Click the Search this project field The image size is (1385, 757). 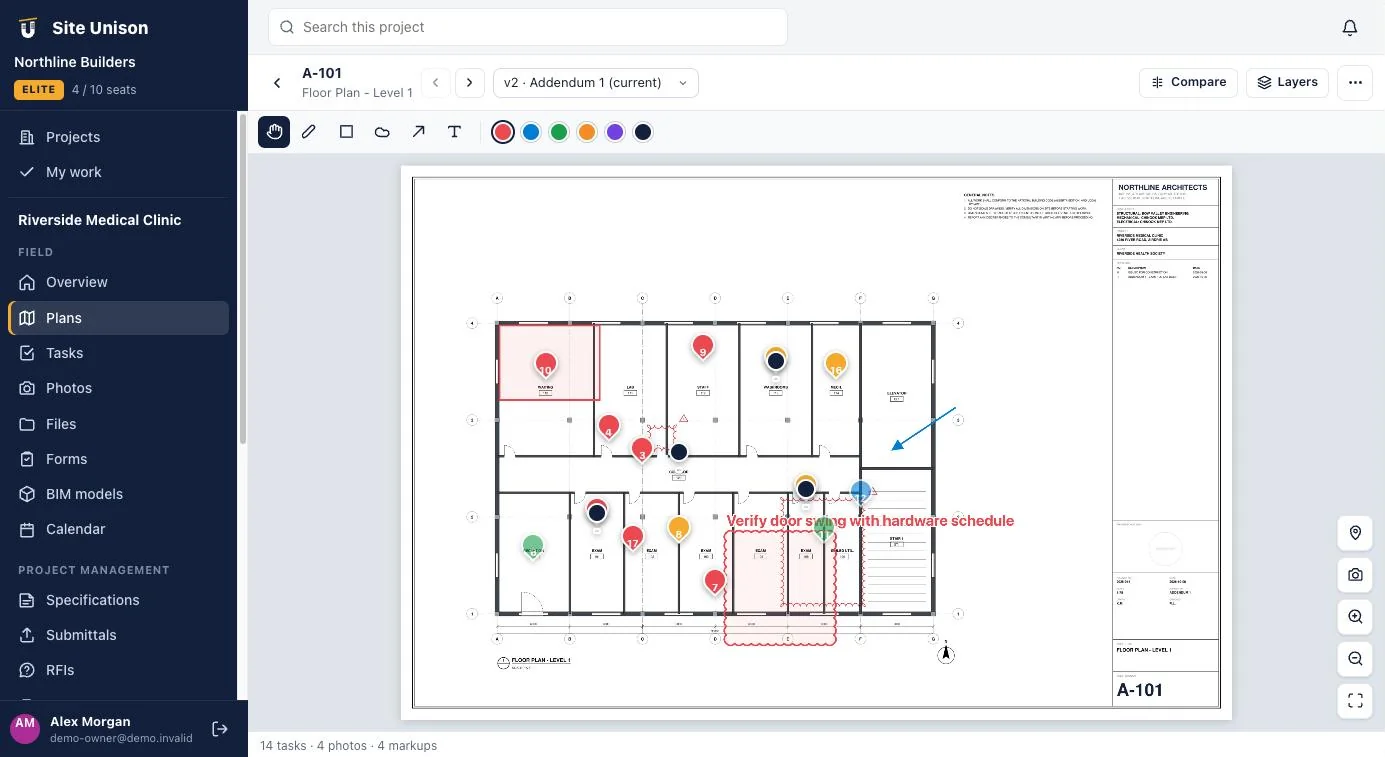[x=528, y=27]
